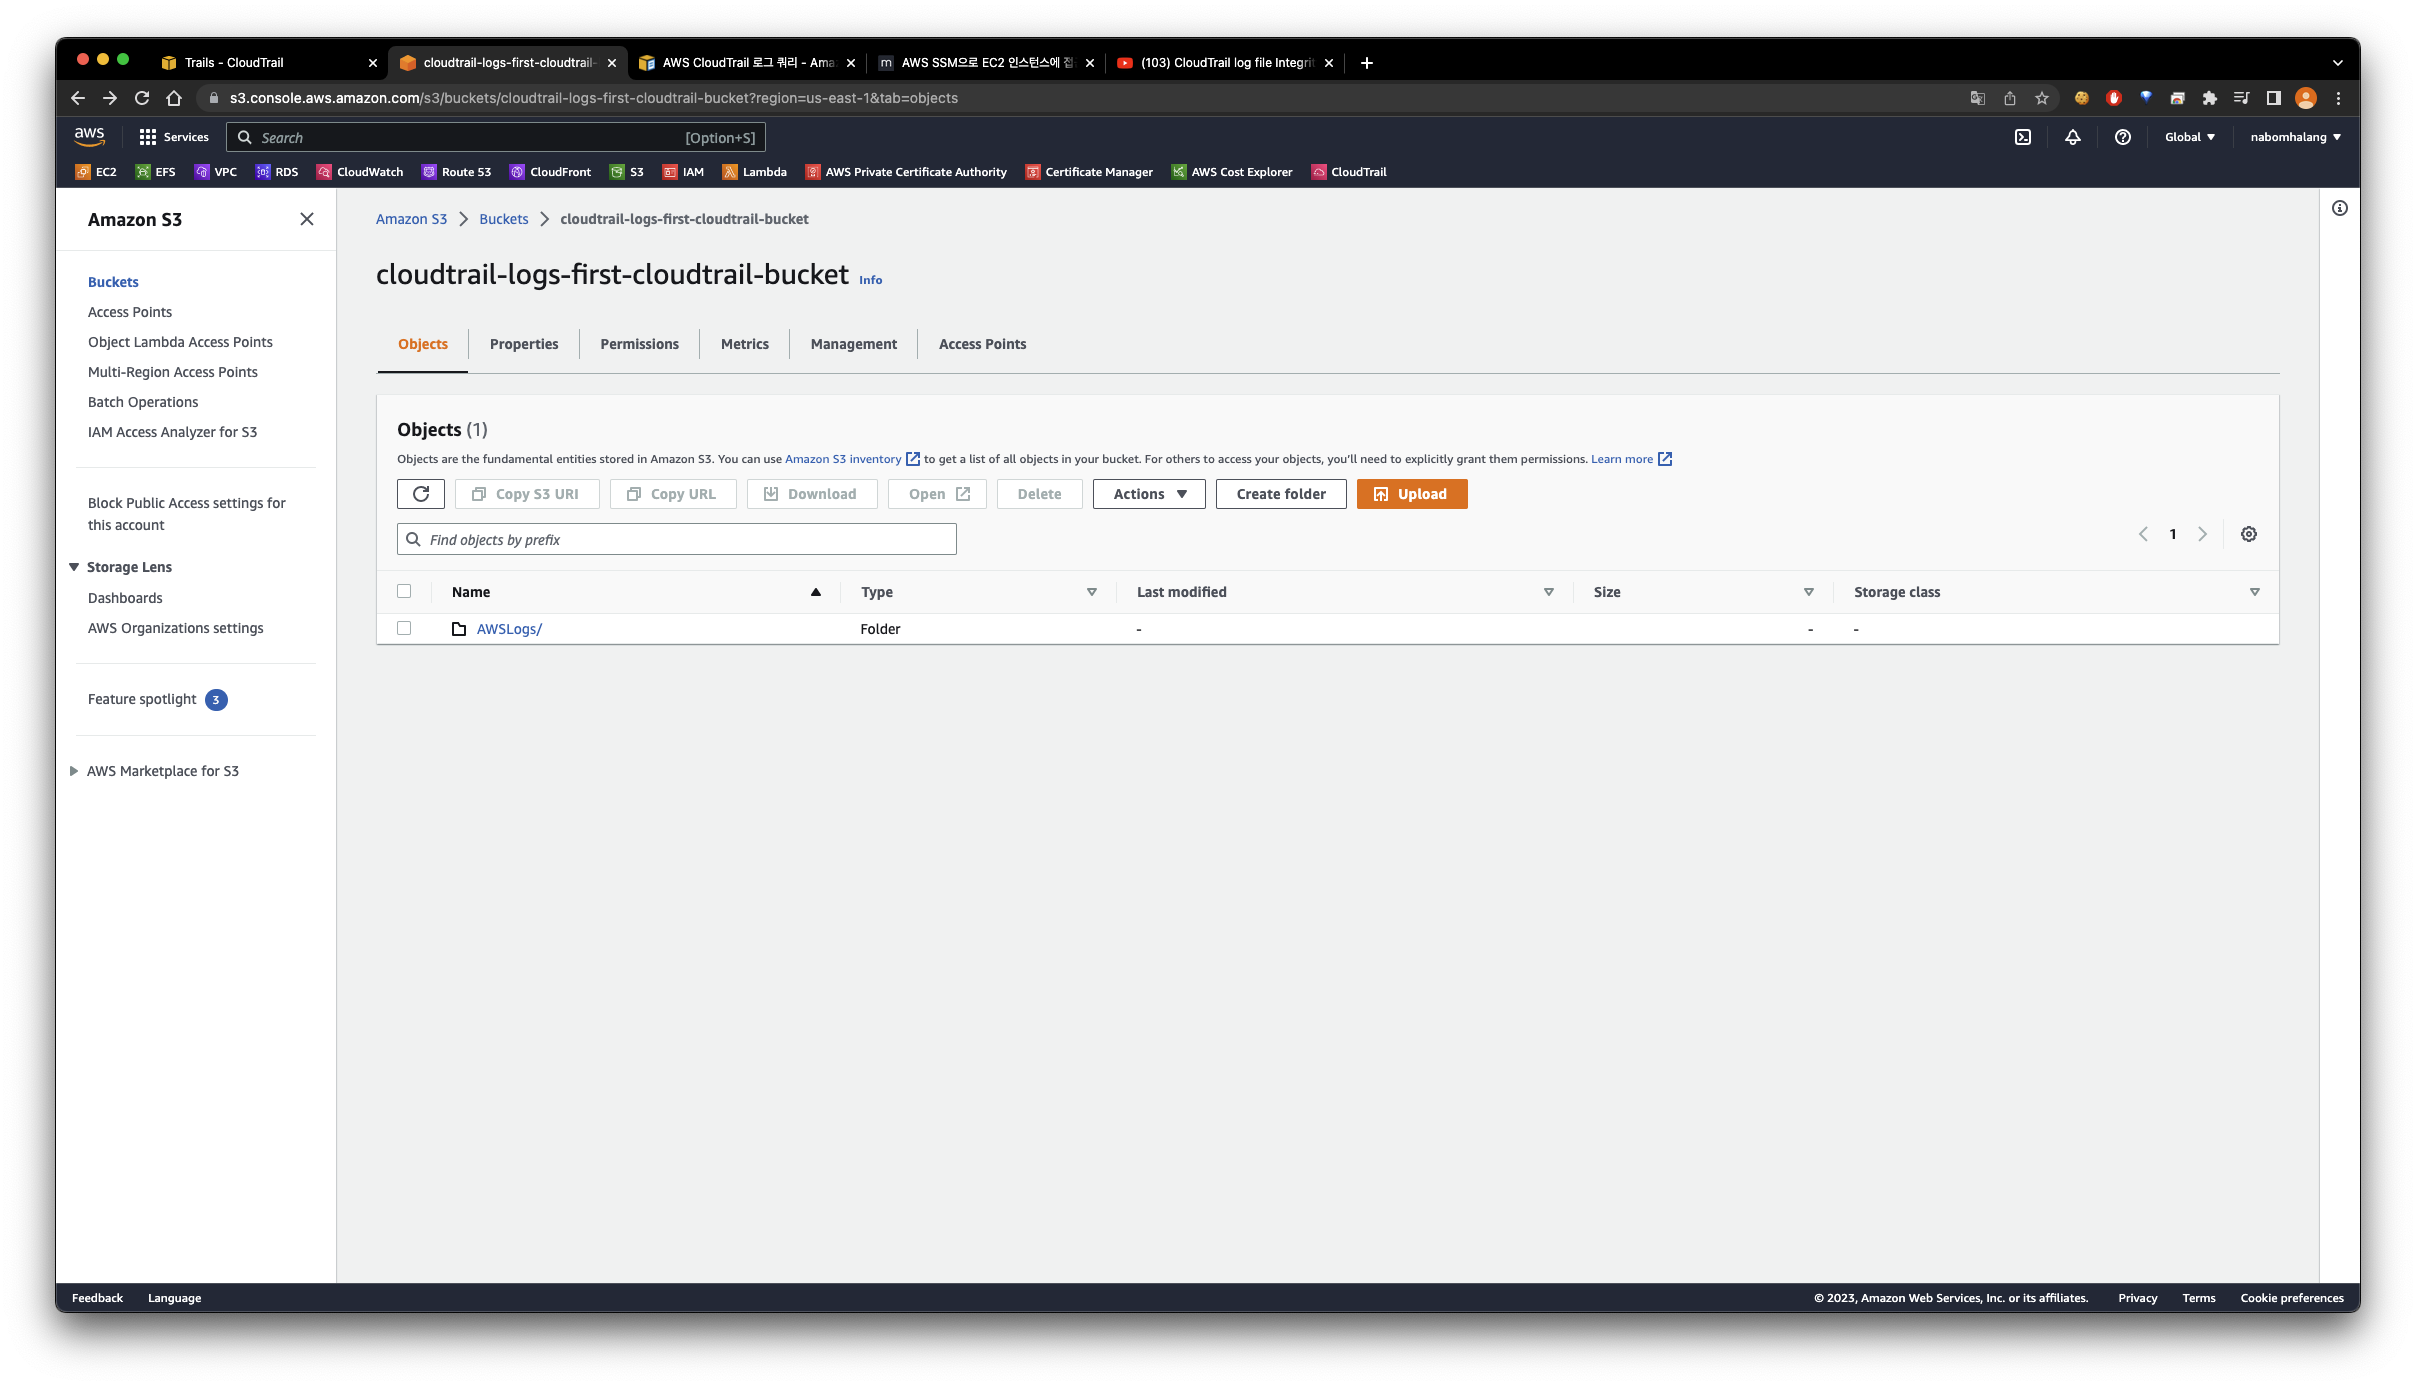Switch to the Properties tab
This screenshot has height=1386, width=2416.
[x=524, y=344]
